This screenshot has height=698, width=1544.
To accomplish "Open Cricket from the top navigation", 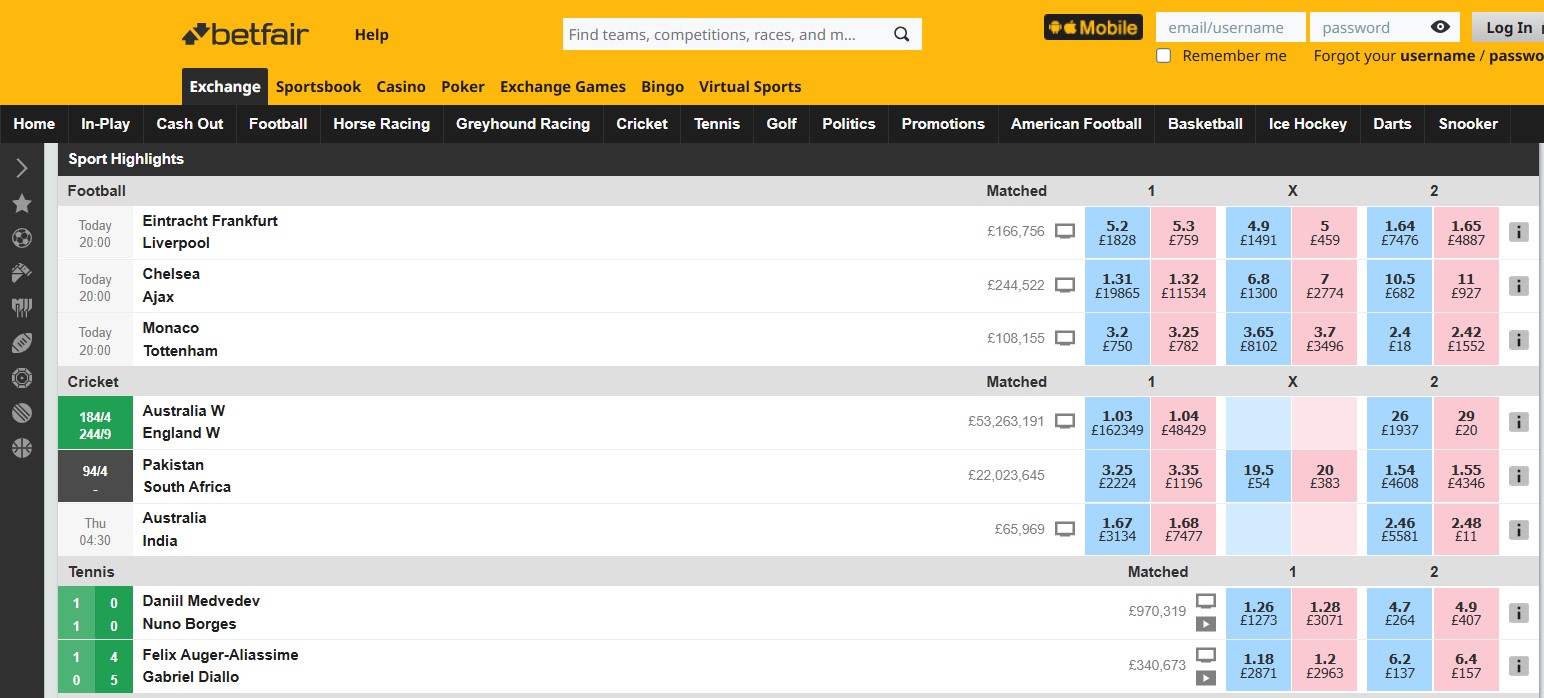I will coord(641,123).
